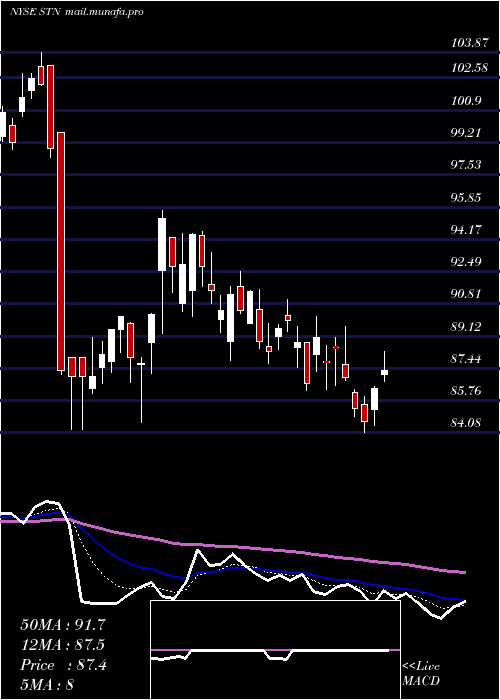Click the 100.9 price level label
The height and width of the screenshot is (700, 500).
tap(467, 100)
